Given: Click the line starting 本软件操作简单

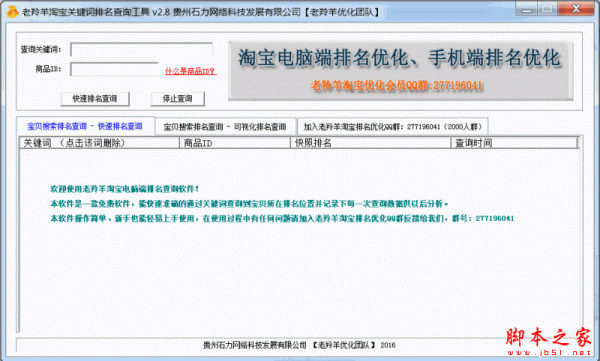Looking at the screenshot, I should click(x=282, y=218).
